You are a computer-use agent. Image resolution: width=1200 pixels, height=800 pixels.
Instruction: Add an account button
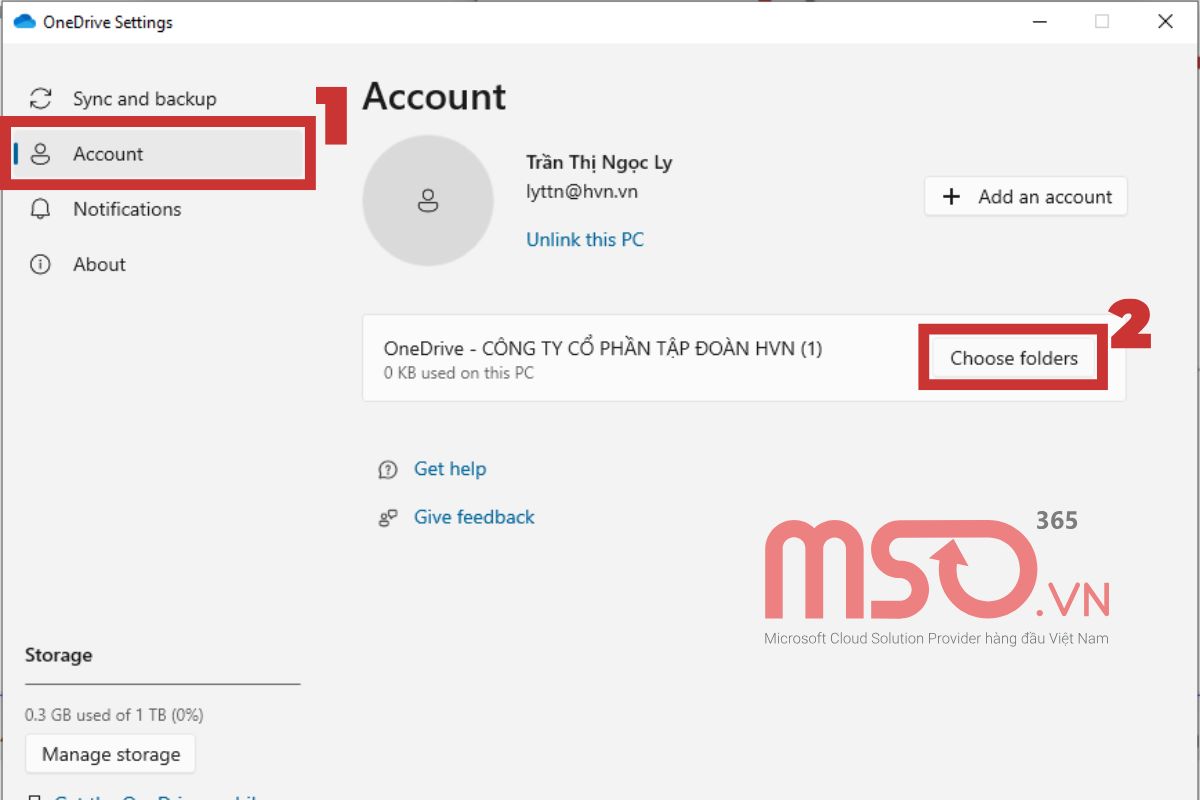coord(1026,197)
